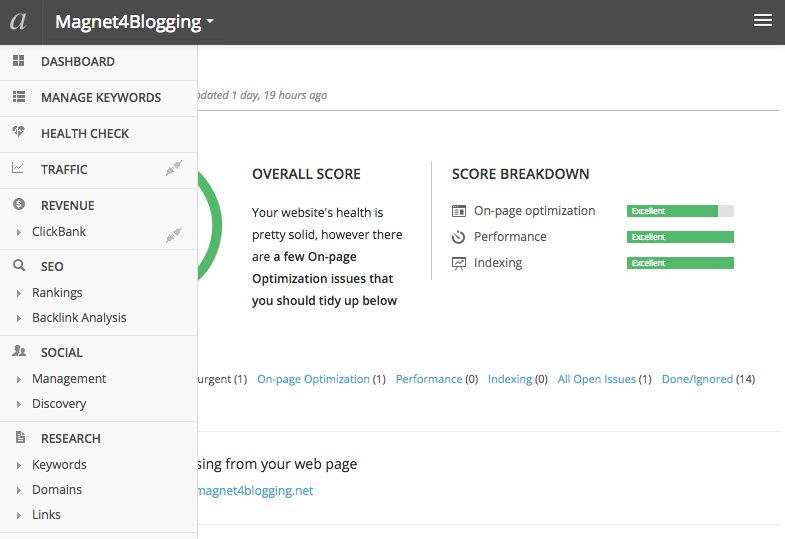Open MANAGE KEYWORDS menu item
785x539 pixels.
[x=101, y=98]
